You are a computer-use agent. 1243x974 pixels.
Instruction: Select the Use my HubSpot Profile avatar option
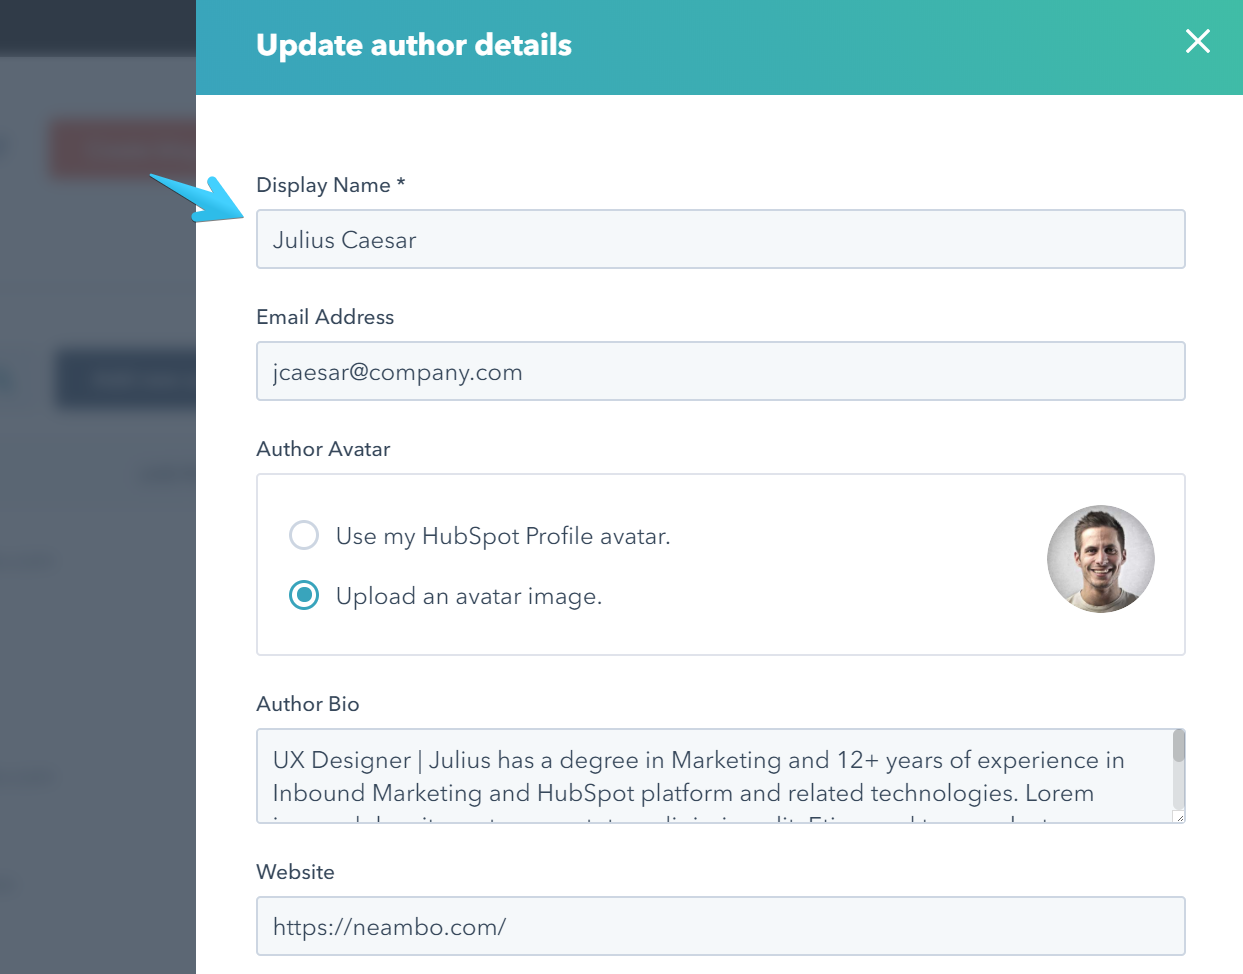click(x=304, y=536)
